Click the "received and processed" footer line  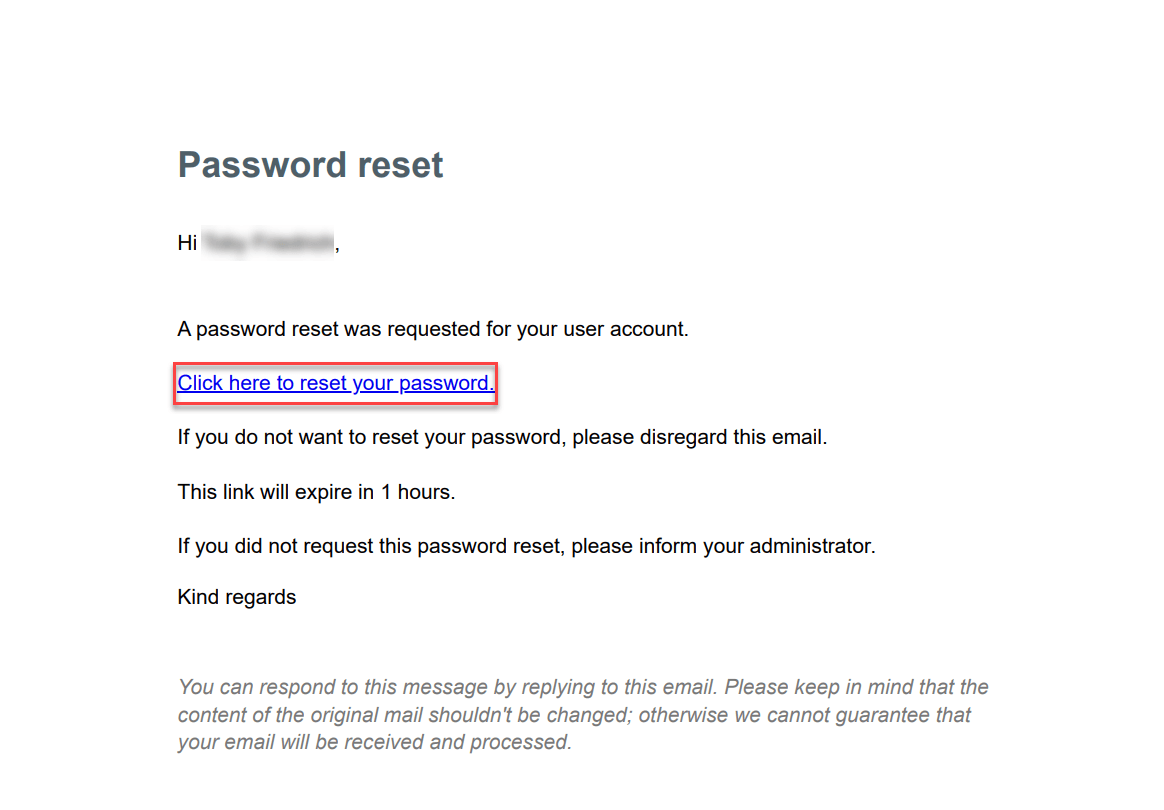pyautogui.click(x=374, y=742)
